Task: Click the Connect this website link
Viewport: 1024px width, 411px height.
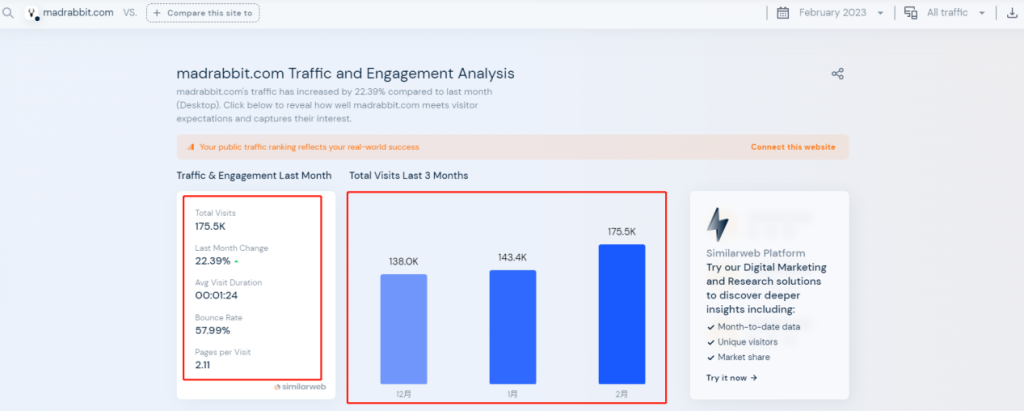Action: point(793,147)
